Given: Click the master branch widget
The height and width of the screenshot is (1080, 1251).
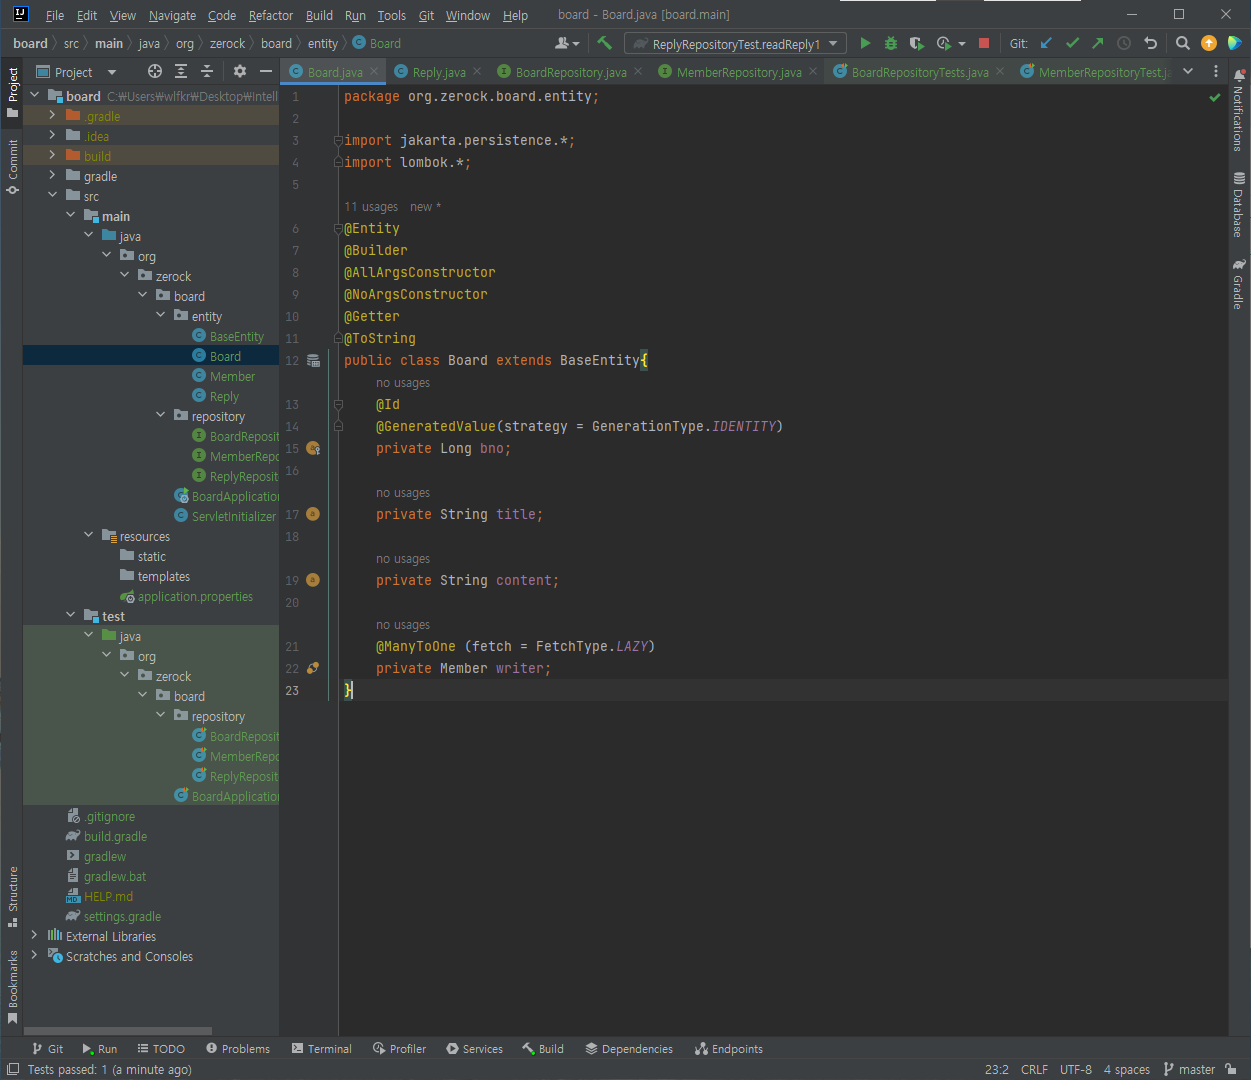Looking at the screenshot, I should coord(1189,1069).
